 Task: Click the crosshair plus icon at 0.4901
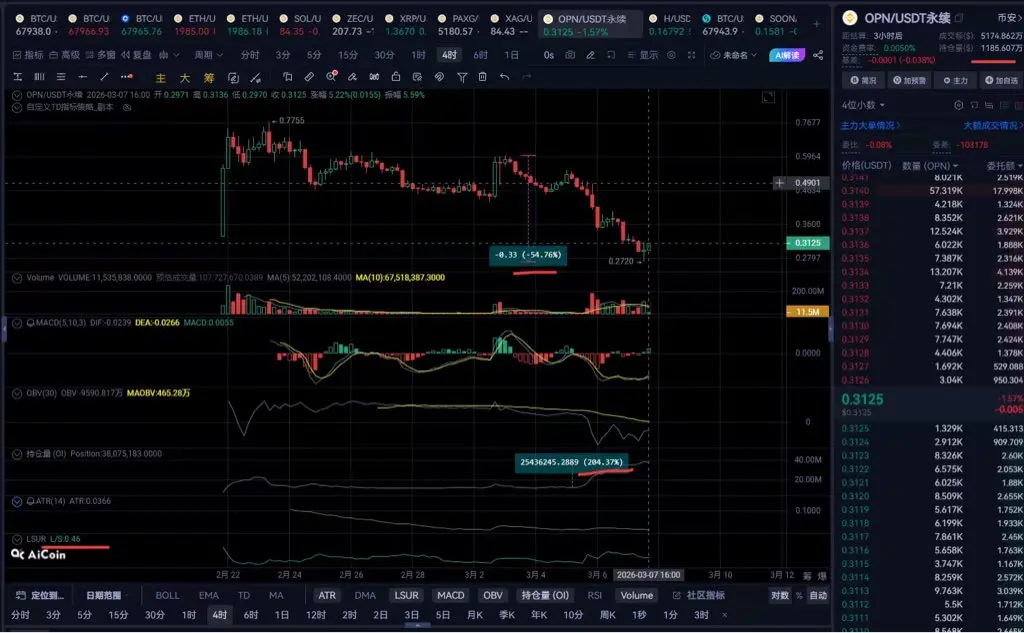pos(779,183)
